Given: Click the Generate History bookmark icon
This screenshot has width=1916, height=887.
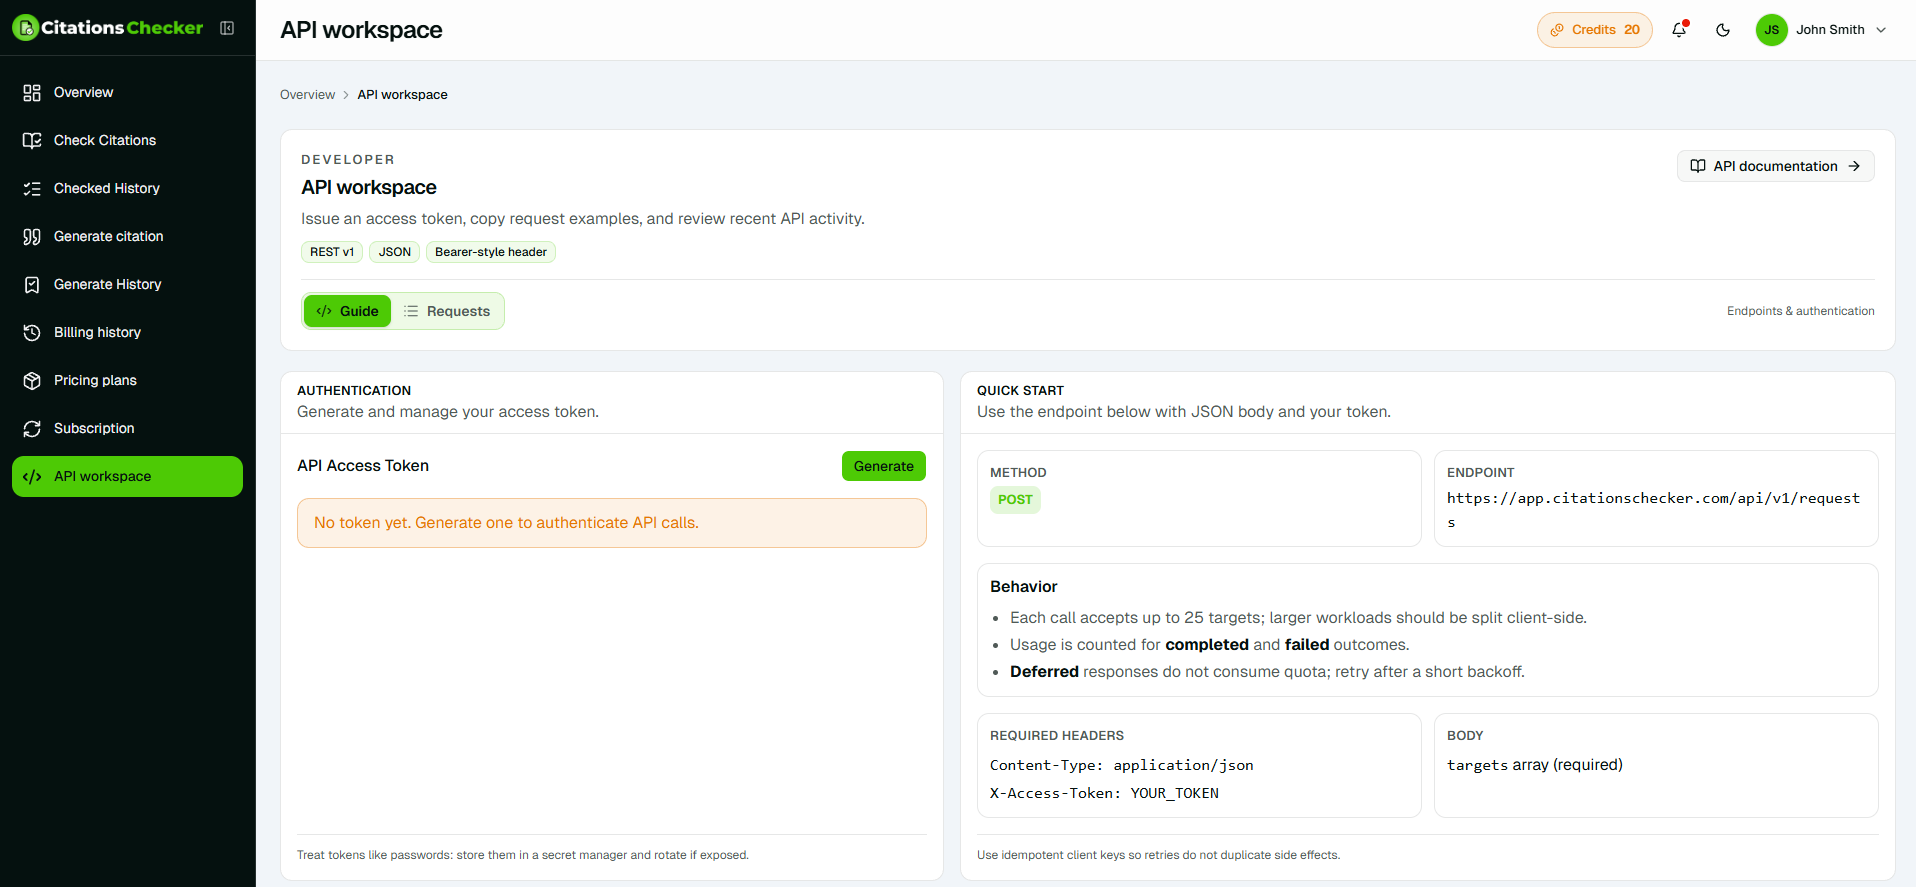Looking at the screenshot, I should [x=32, y=285].
